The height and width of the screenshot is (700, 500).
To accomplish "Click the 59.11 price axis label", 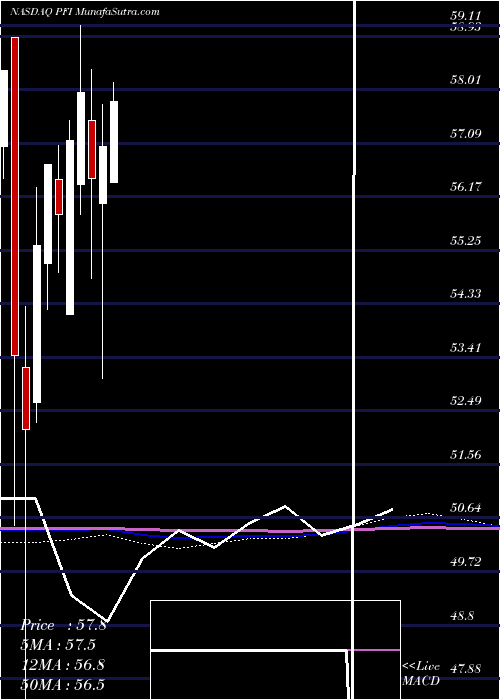I will tap(465, 15).
